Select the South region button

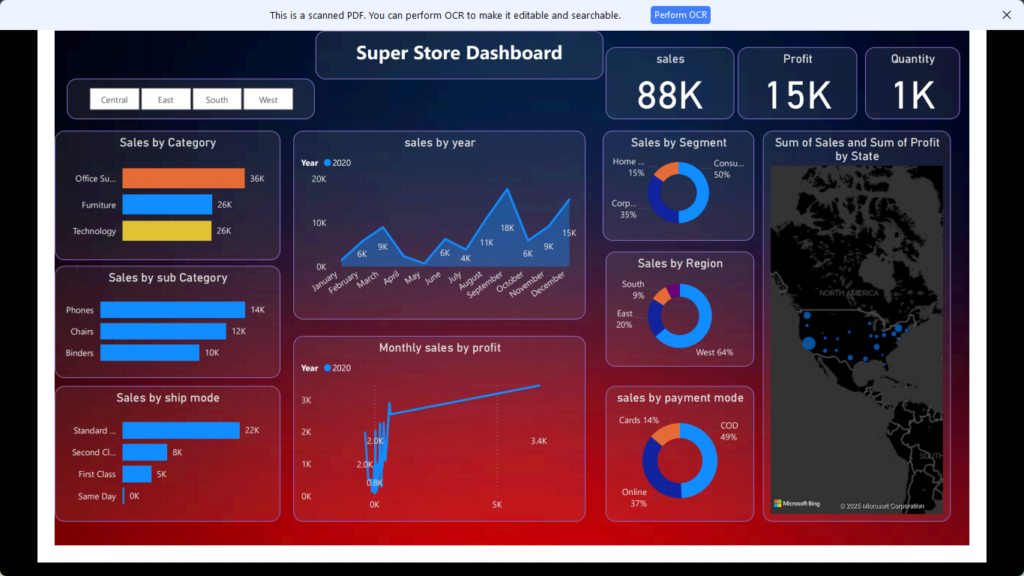216,99
